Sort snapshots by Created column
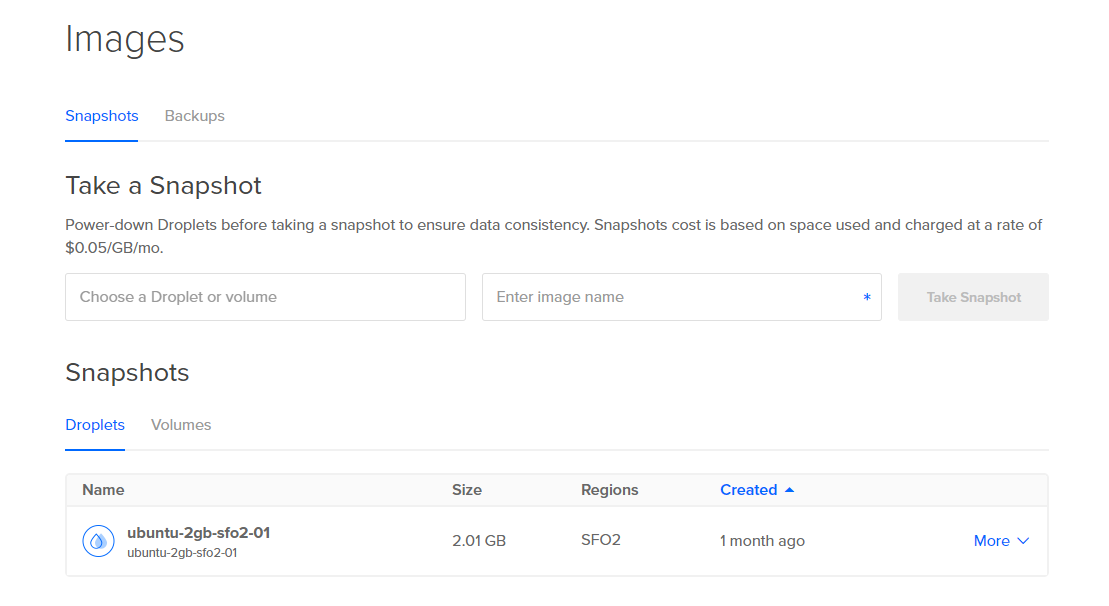The image size is (1109, 606). [x=748, y=490]
